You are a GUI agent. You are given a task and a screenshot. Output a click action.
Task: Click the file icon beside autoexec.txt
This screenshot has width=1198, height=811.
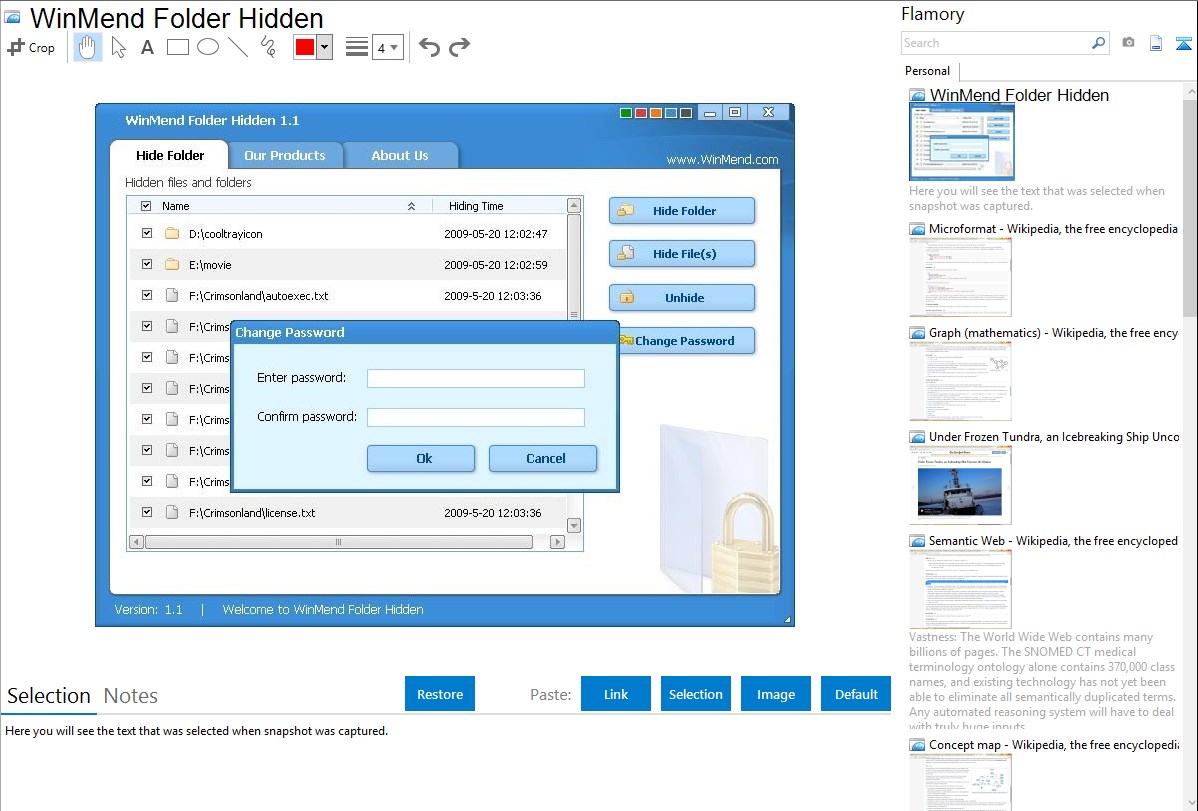(x=172, y=296)
